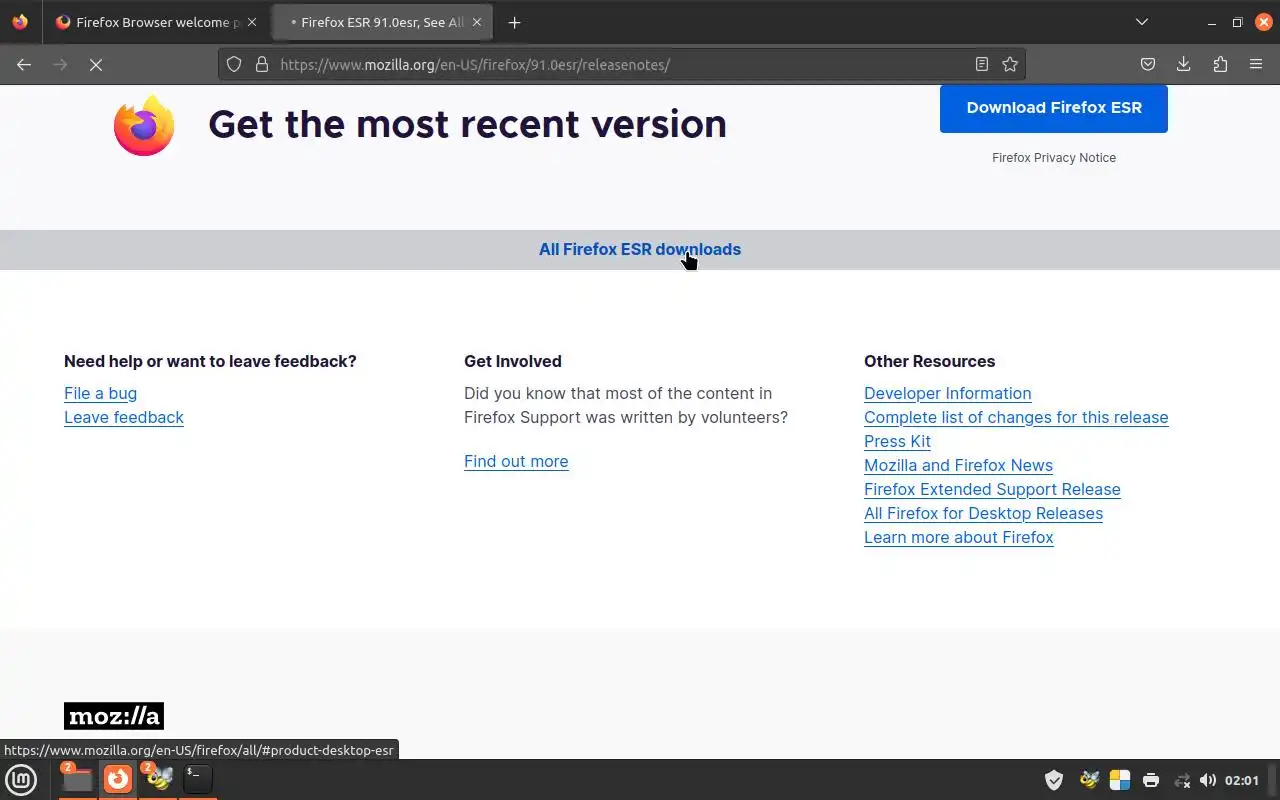This screenshot has width=1280, height=800.
Task: Open the Developer Information link
Action: coord(948,393)
